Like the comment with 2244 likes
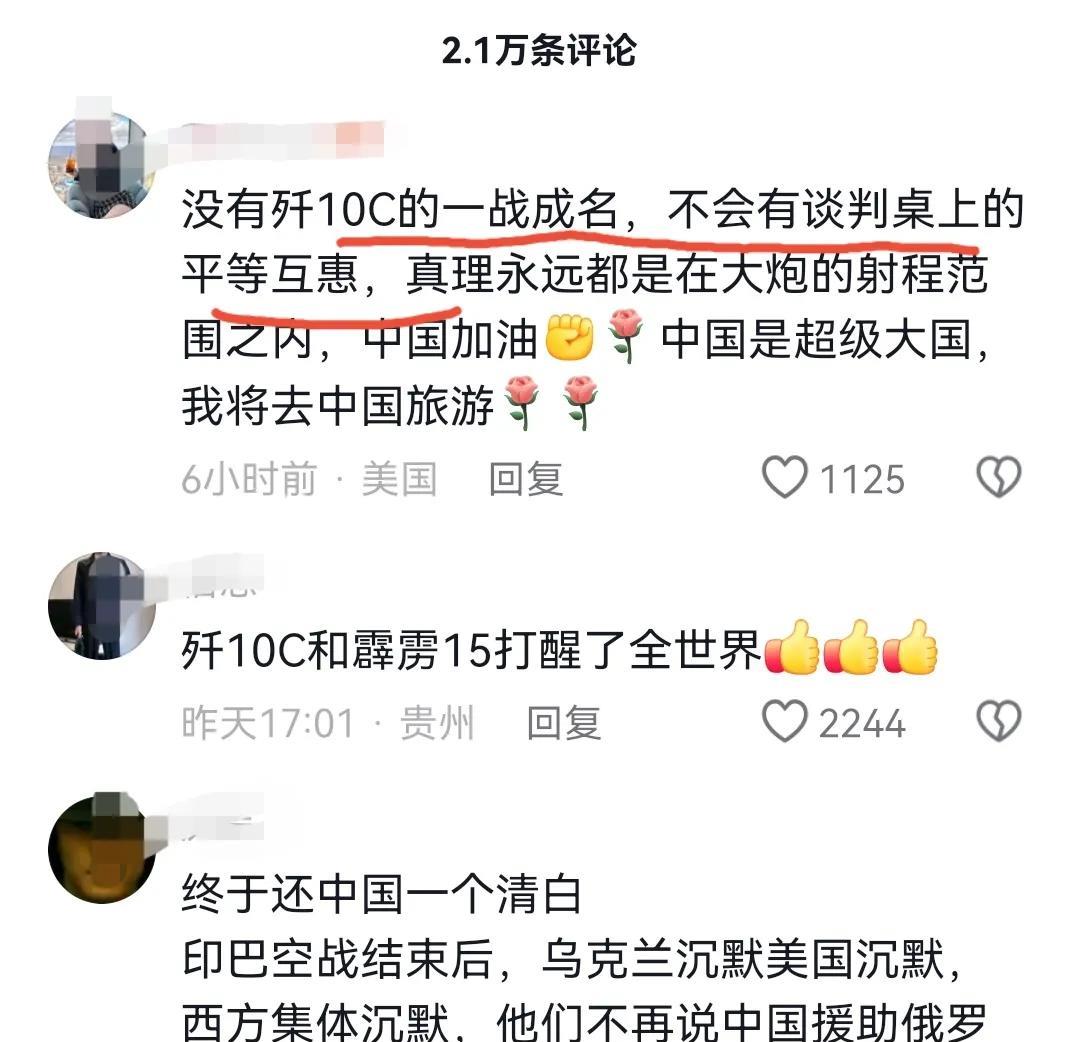The height and width of the screenshot is (1042, 1080). click(x=785, y=721)
